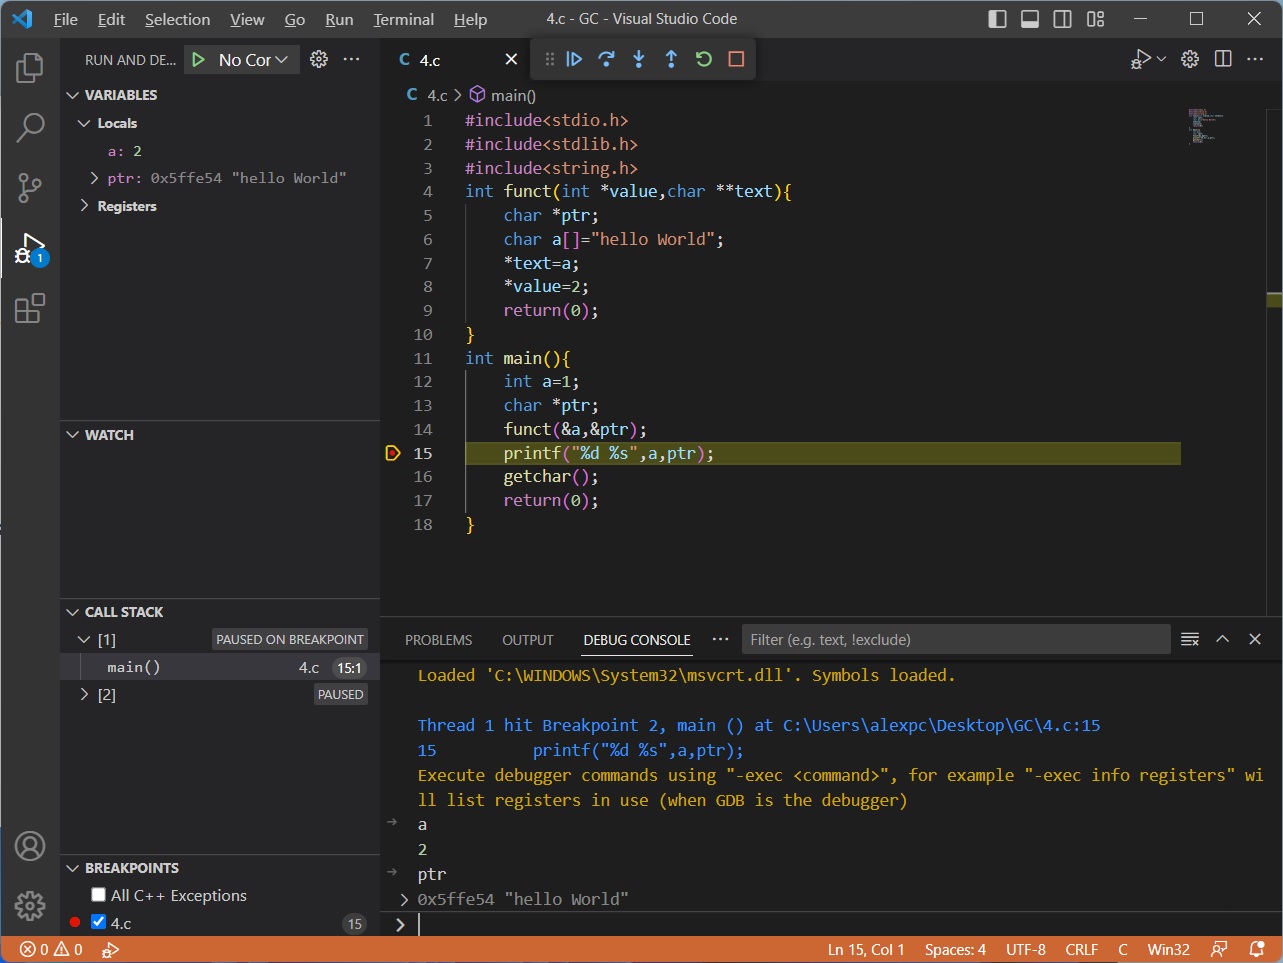Open the Extensions view
This screenshot has width=1283, height=963.
(x=30, y=308)
